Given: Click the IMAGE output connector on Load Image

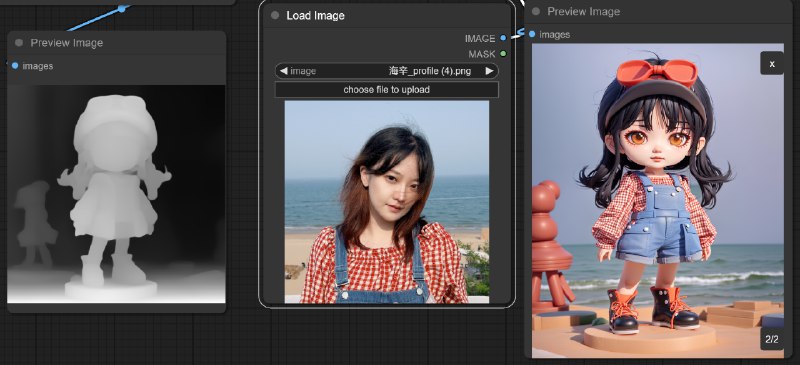Looking at the screenshot, I should click(x=503, y=38).
